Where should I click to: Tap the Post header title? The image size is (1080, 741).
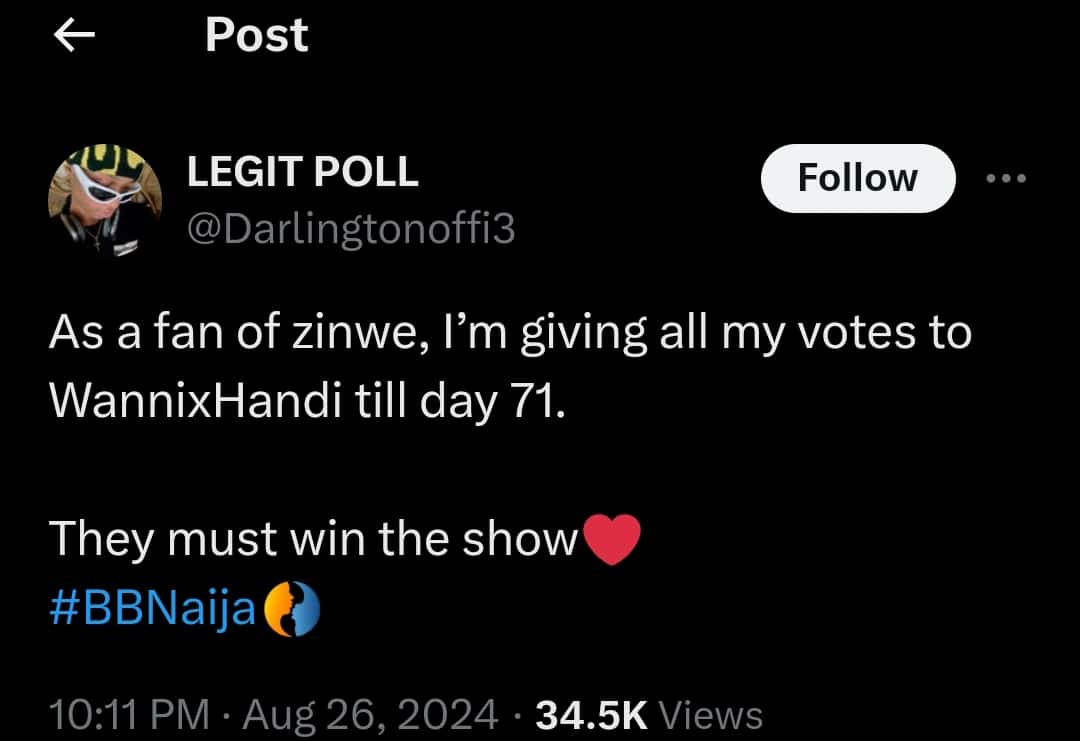click(x=256, y=36)
